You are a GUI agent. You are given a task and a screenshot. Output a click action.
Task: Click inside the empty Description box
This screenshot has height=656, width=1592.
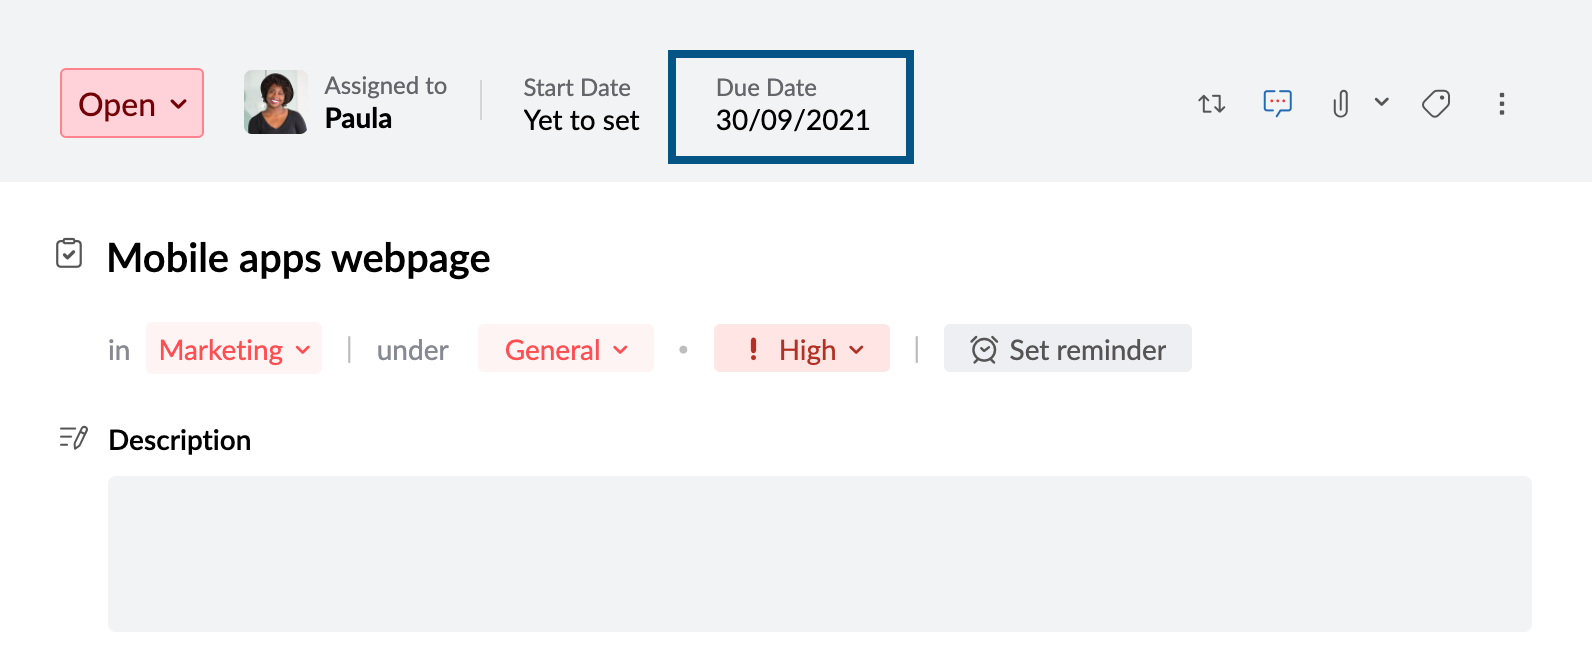pos(819,553)
